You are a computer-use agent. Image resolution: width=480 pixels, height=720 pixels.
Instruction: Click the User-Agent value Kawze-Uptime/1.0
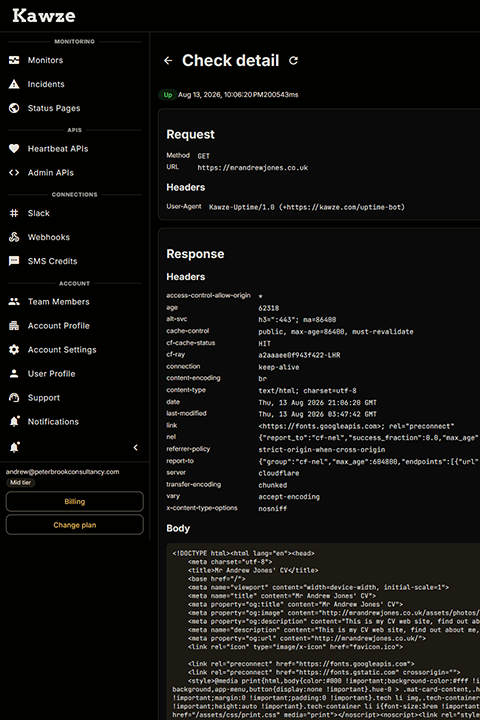click(x=307, y=207)
